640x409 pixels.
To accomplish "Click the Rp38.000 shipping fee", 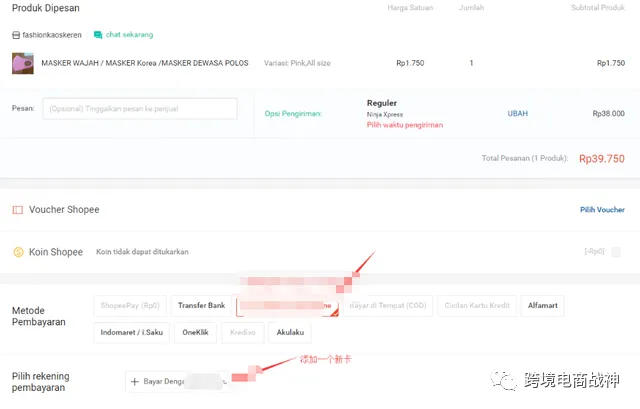I will pyautogui.click(x=609, y=113).
